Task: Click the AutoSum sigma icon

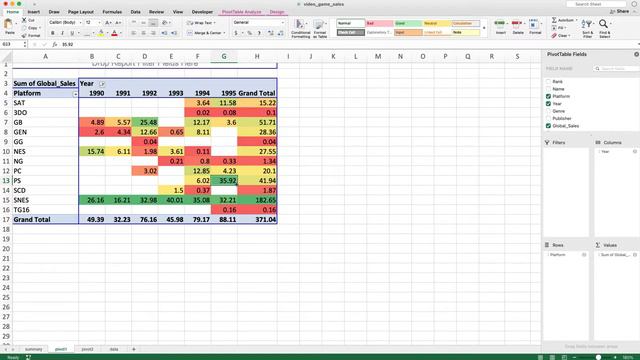Action: 554,20
